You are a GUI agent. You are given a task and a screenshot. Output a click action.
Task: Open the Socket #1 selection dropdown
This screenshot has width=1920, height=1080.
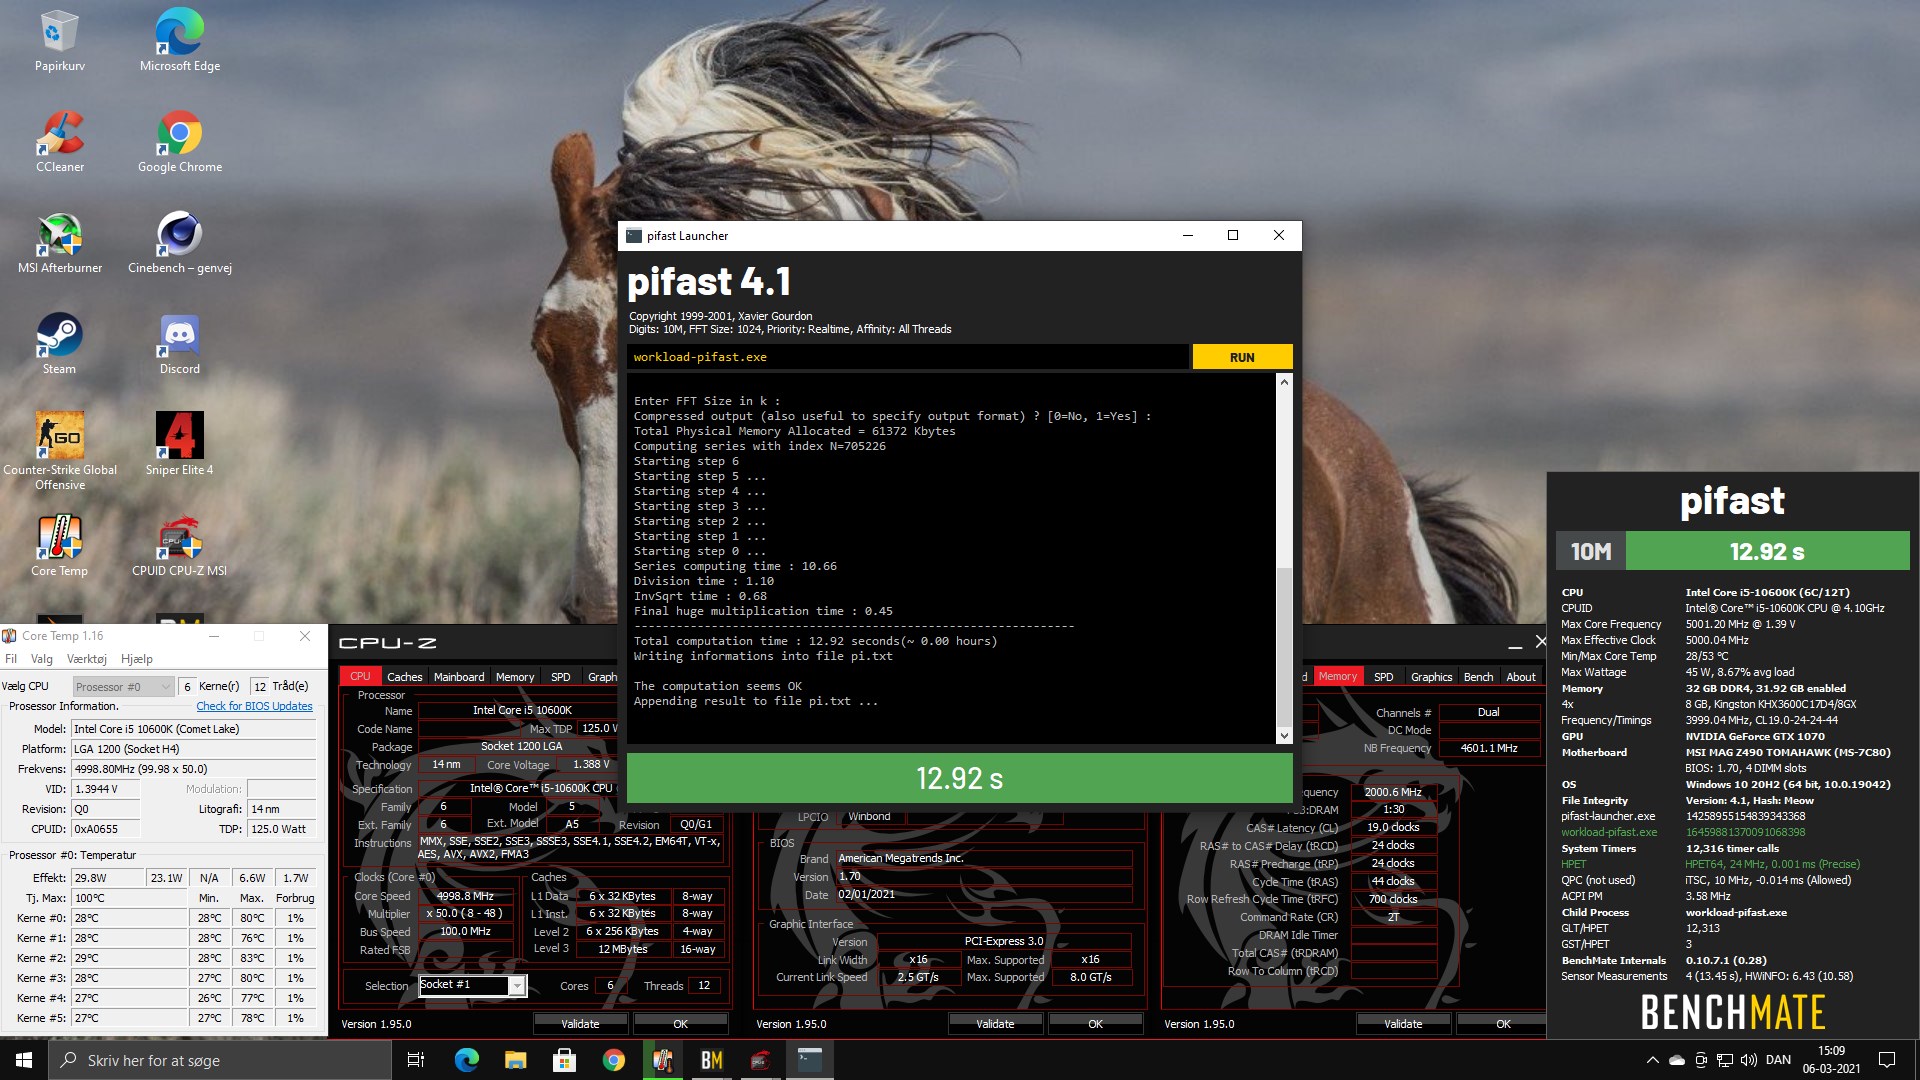pyautogui.click(x=472, y=985)
